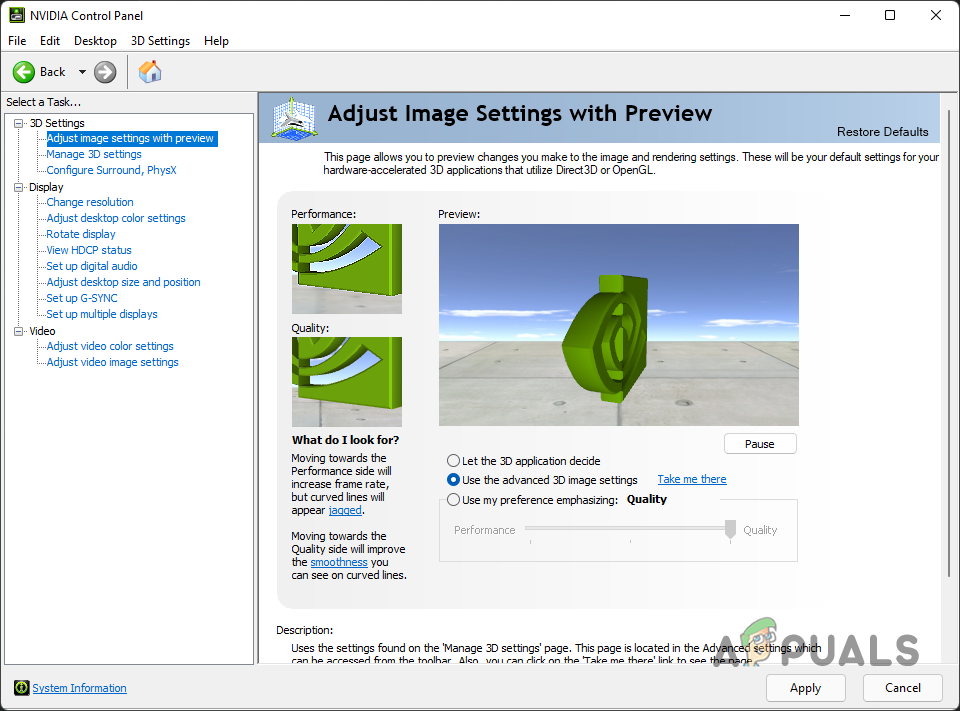Open View HDCP status
Viewport: 960px width, 711px height.
(89, 250)
